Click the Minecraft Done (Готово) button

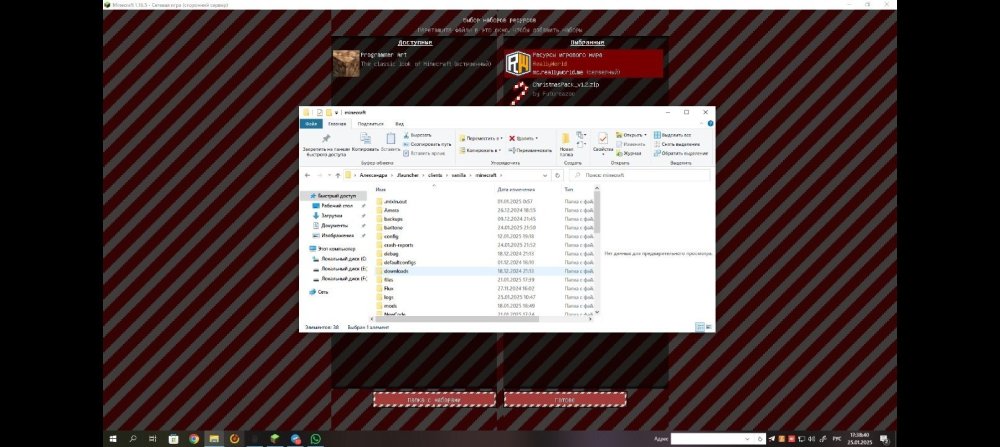point(565,400)
